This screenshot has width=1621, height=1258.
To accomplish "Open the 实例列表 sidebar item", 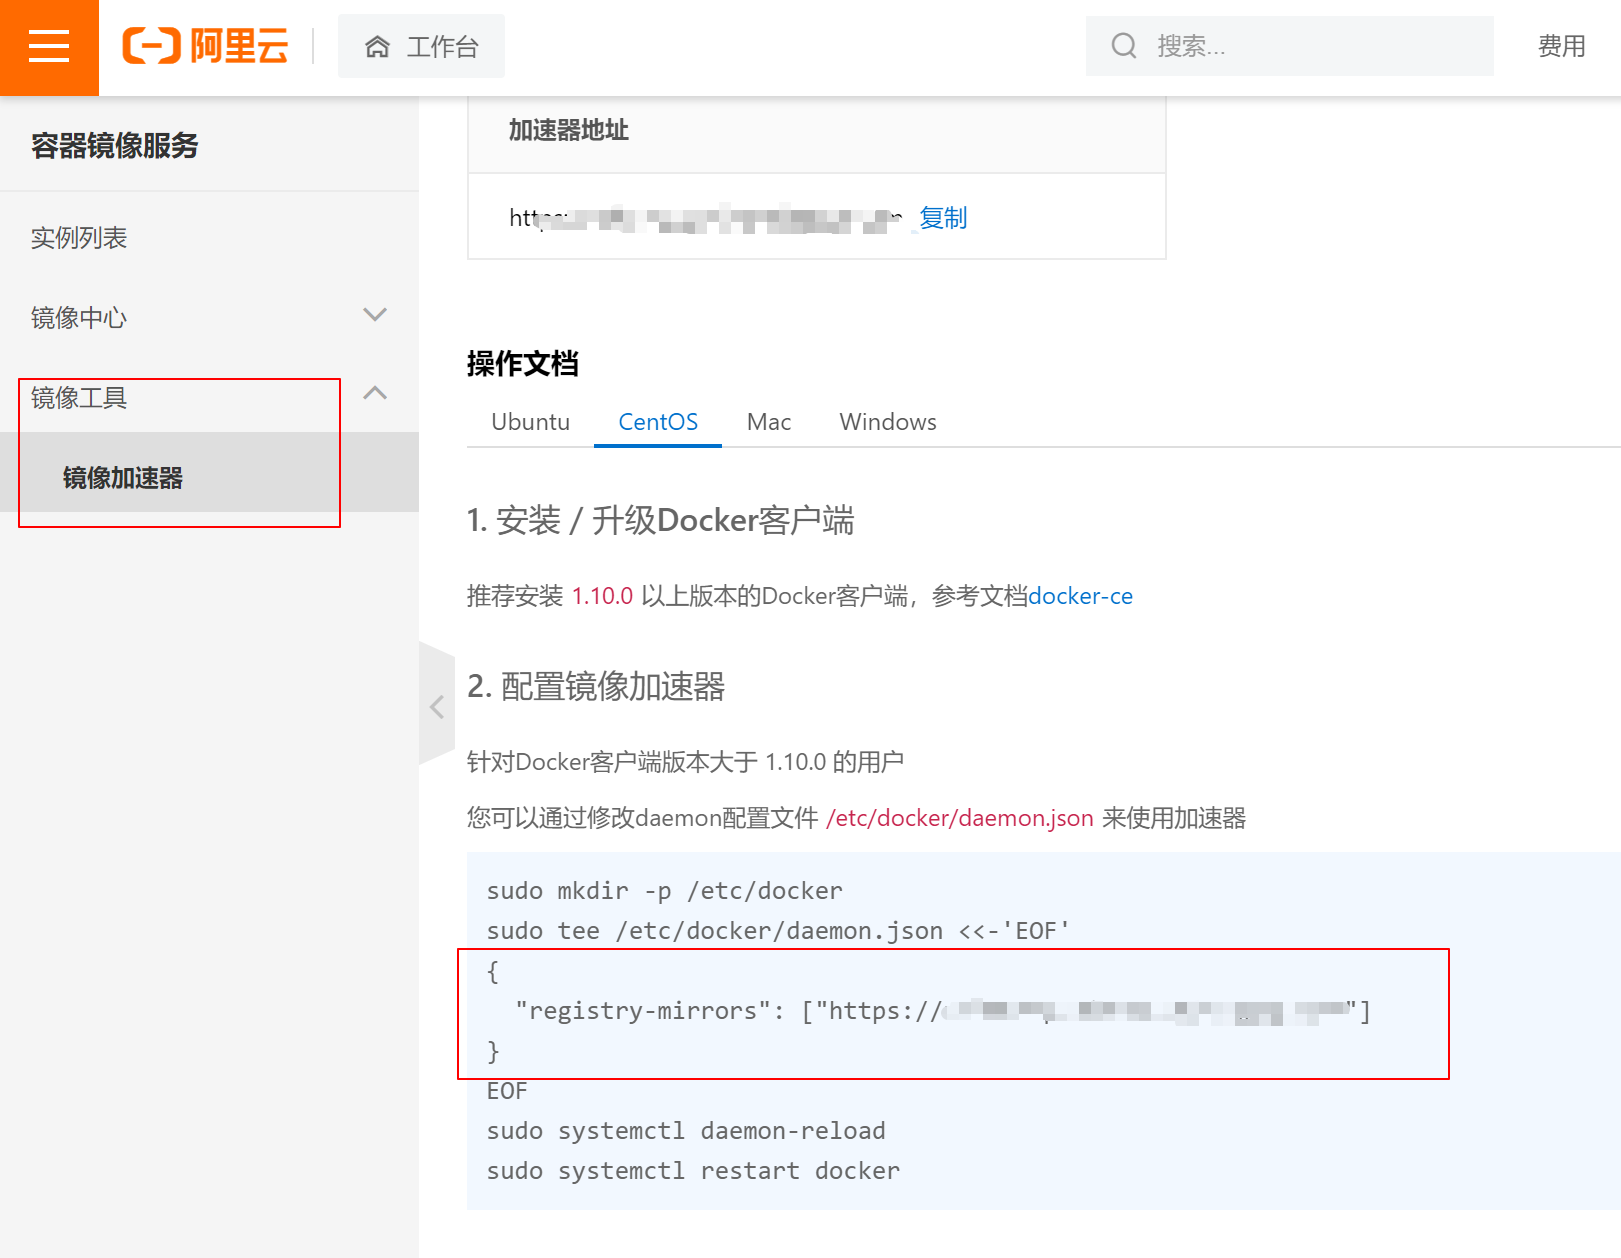I will tap(79, 238).
